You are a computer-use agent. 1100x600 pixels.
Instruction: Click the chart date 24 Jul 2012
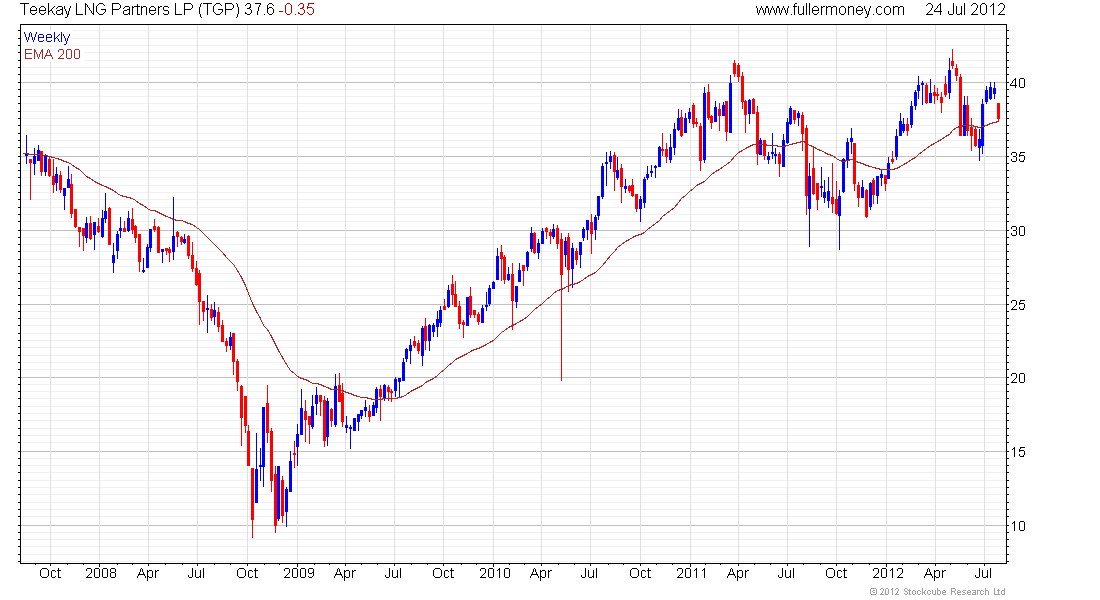(x=965, y=9)
